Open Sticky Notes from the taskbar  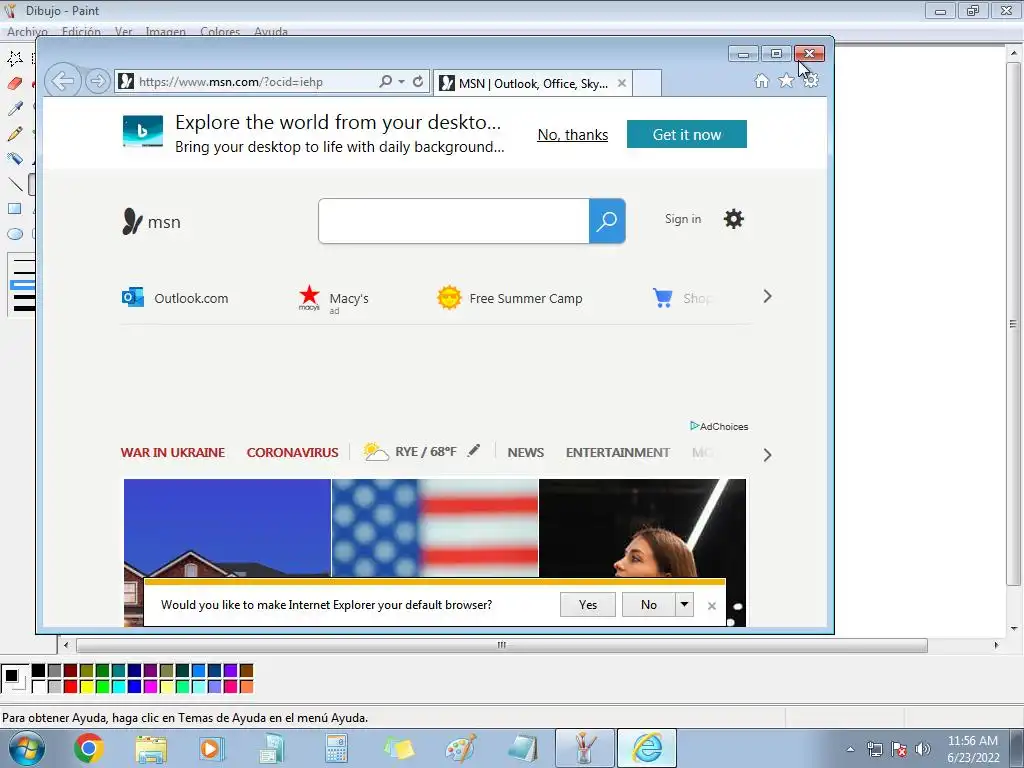tap(399, 748)
